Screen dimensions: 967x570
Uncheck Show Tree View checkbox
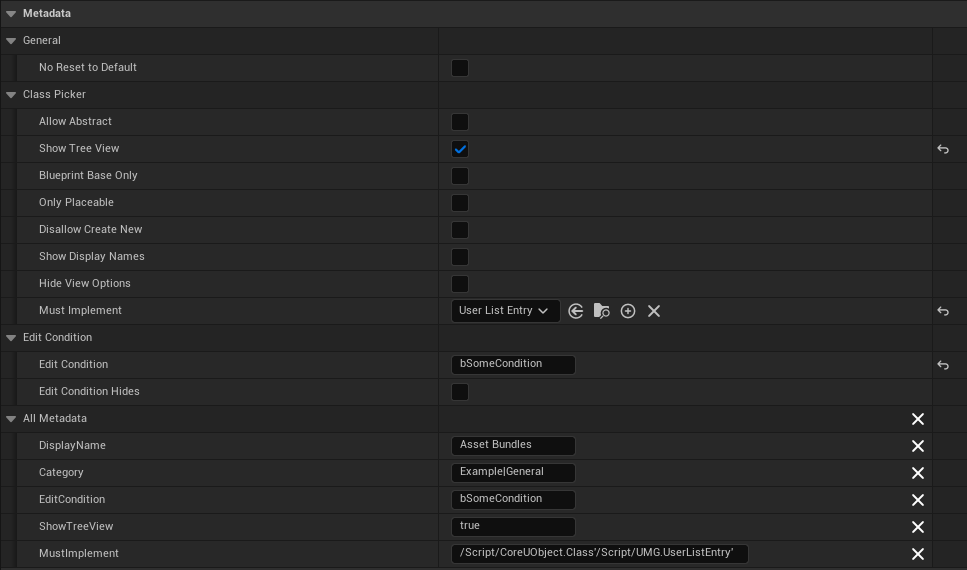tap(459, 149)
